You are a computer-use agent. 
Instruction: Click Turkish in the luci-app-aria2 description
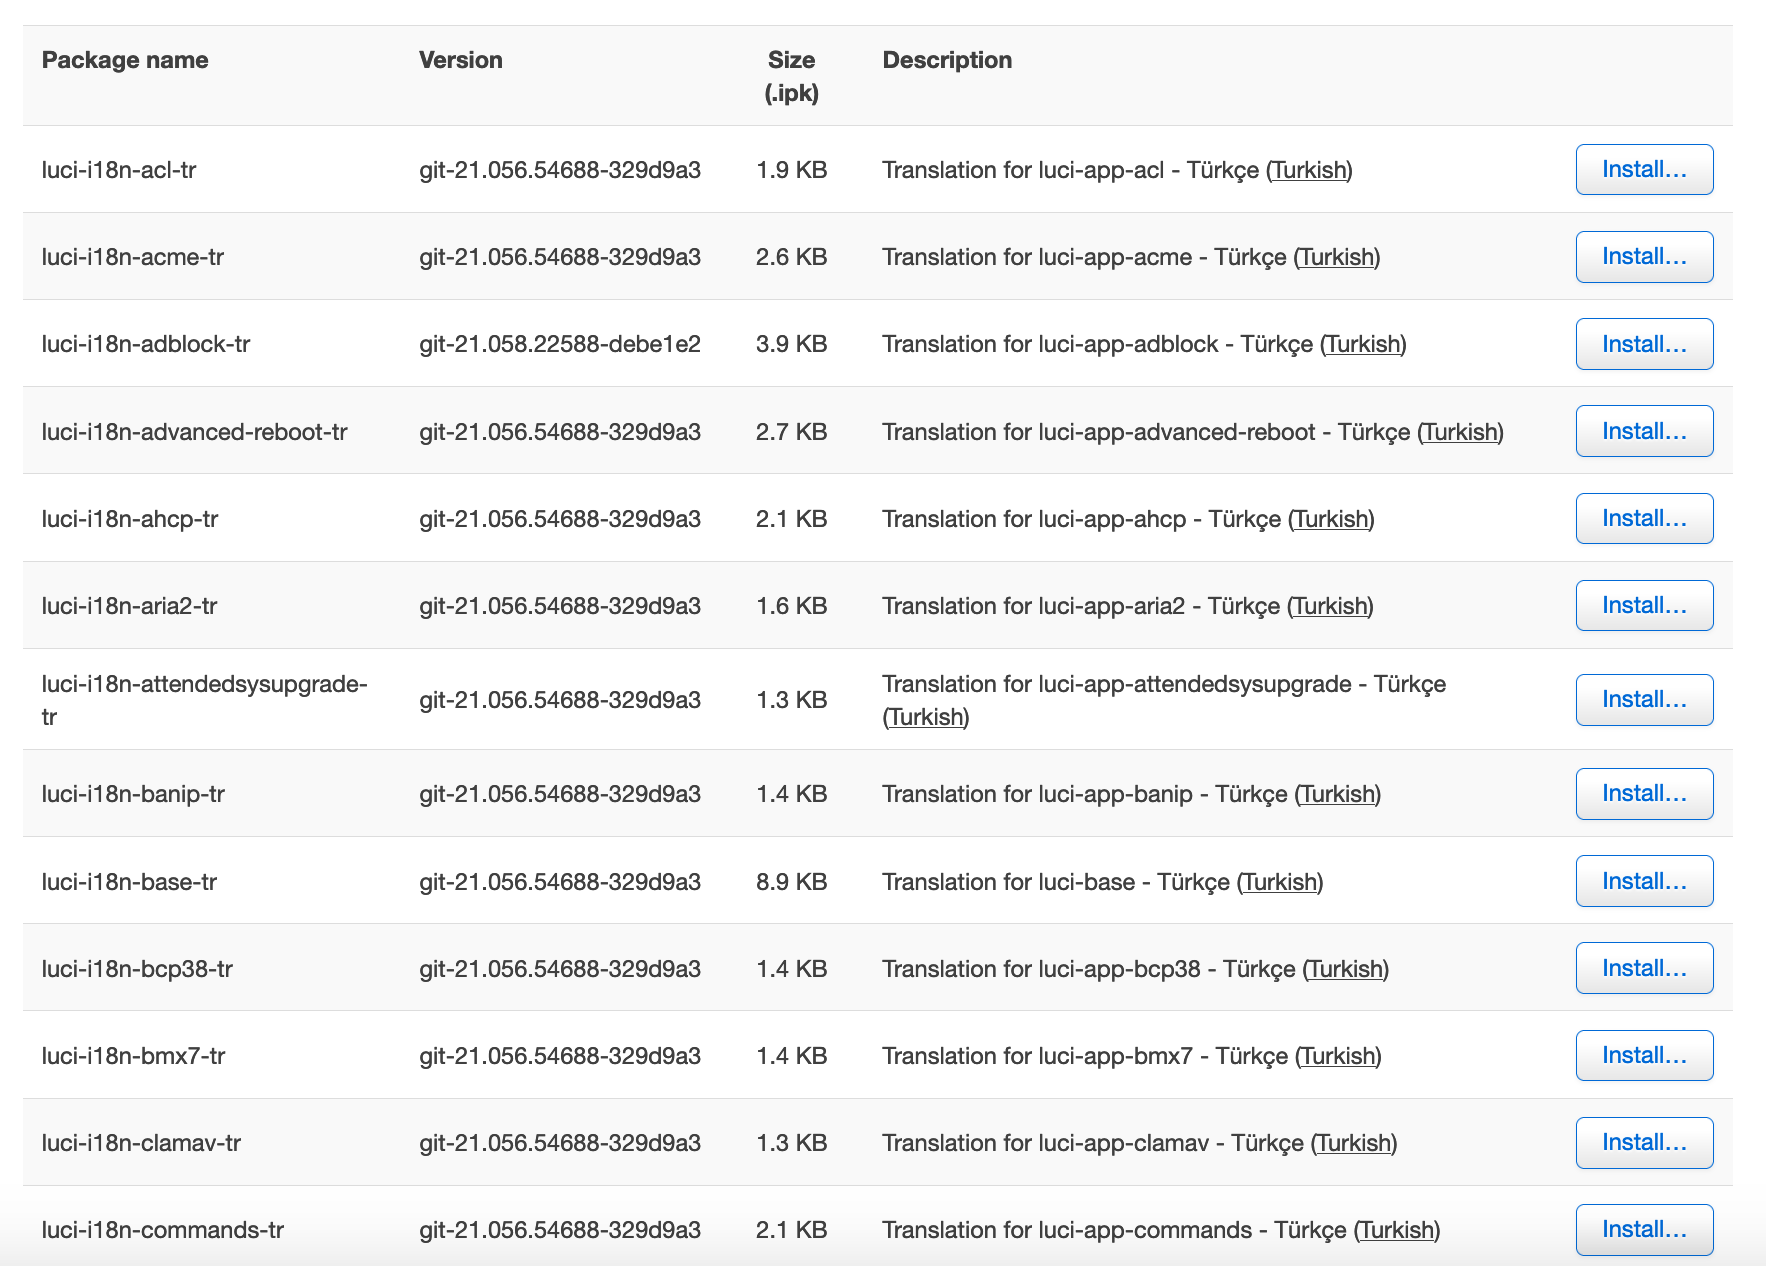1330,606
